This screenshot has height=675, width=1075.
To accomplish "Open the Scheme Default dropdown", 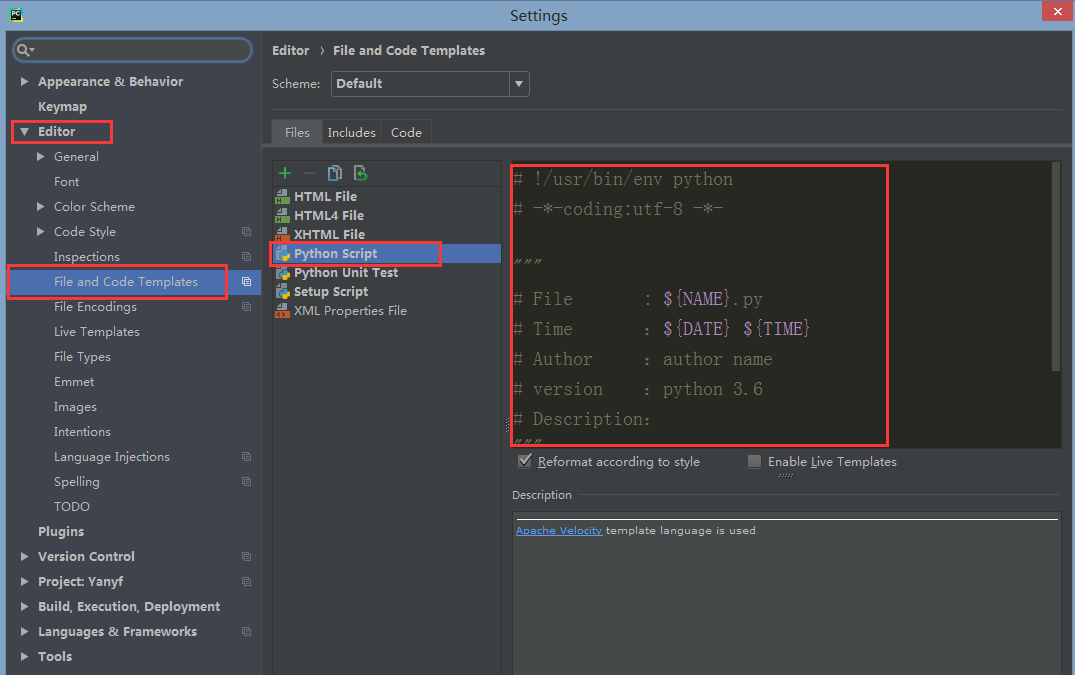I will (519, 84).
